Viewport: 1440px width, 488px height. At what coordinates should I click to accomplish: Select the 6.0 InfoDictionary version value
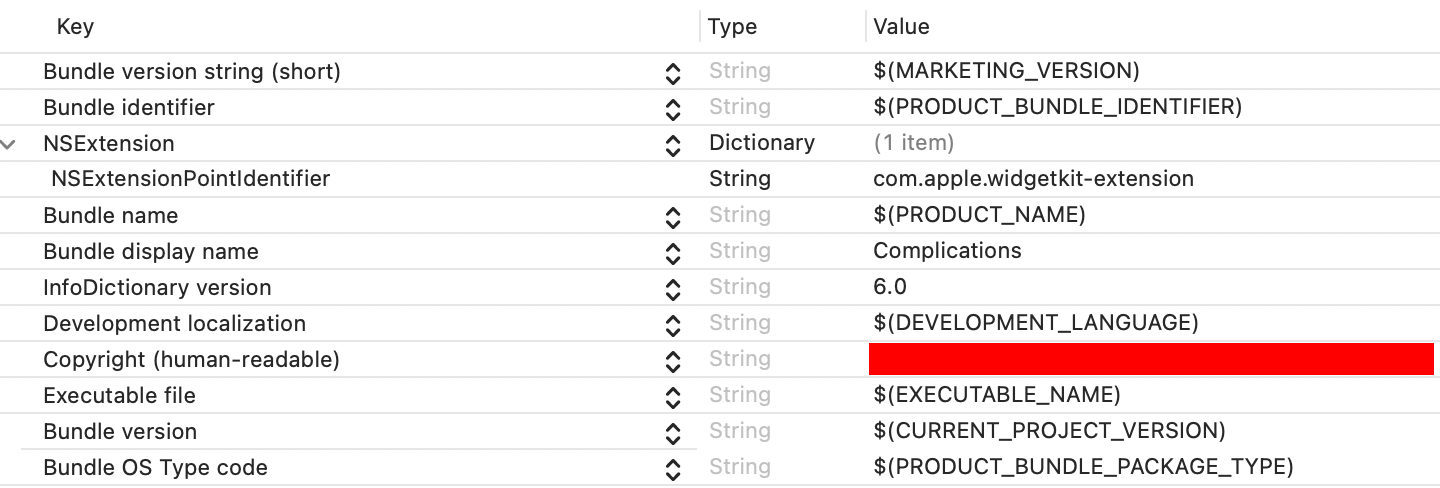[890, 287]
